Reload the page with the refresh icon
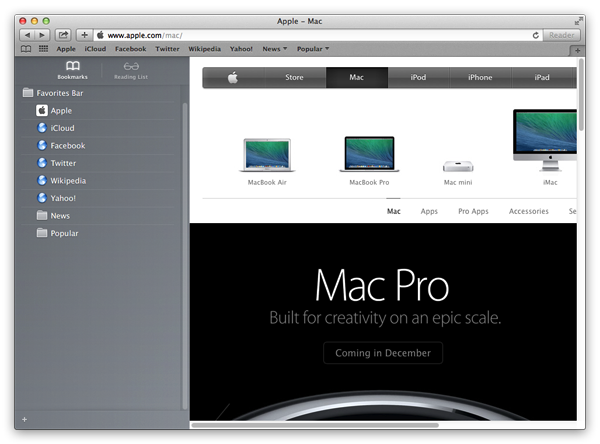 [536, 35]
